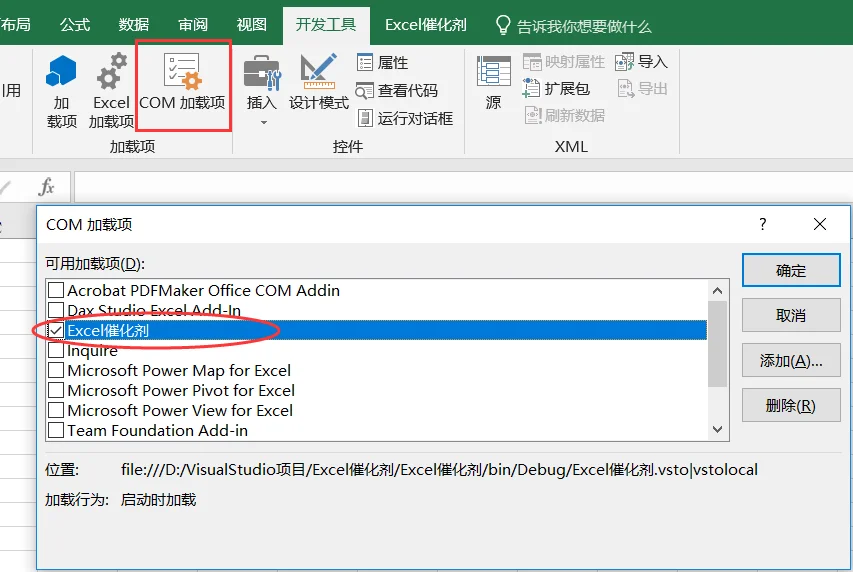This screenshot has height=572, width=853.
Task: Close the COM 加载项 dialog
Action: (x=820, y=224)
